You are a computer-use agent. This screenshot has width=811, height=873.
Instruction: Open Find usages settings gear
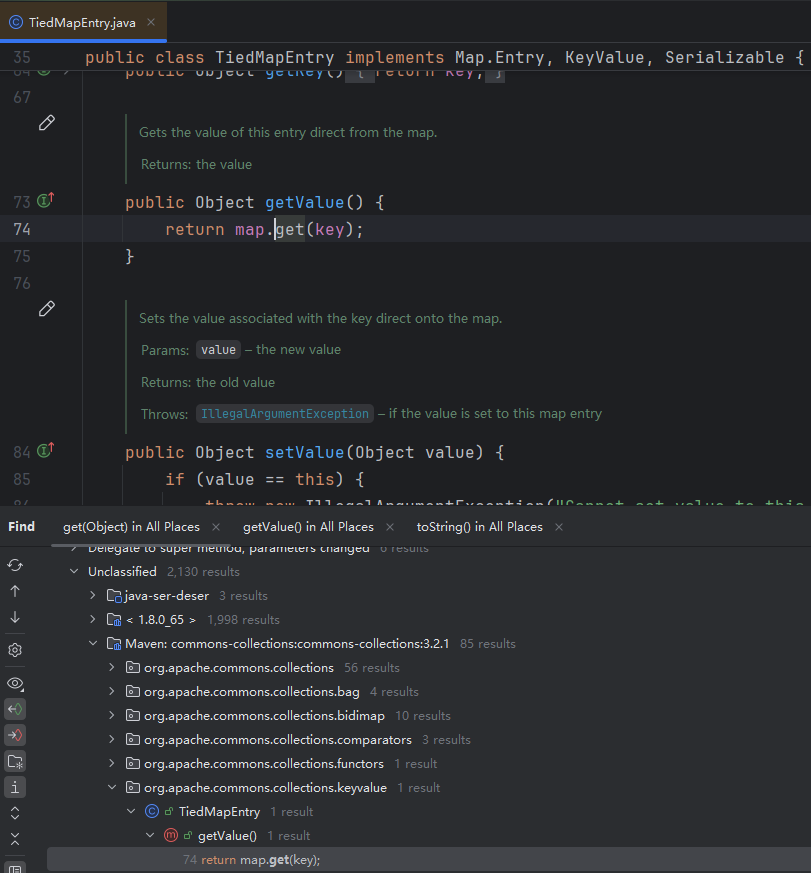[15, 650]
